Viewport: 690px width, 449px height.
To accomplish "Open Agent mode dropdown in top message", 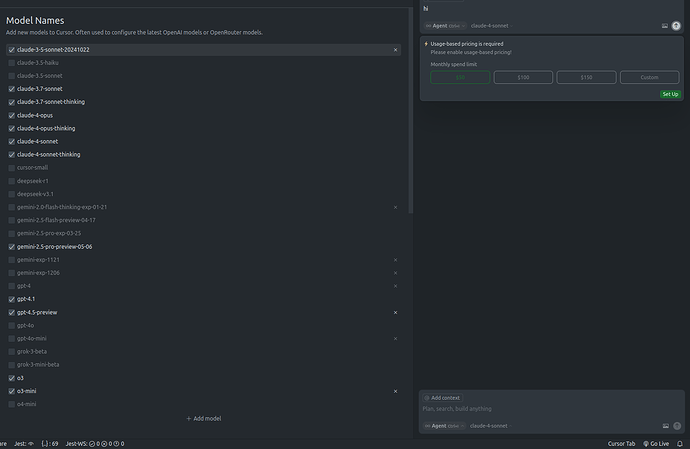I will click(x=445, y=26).
